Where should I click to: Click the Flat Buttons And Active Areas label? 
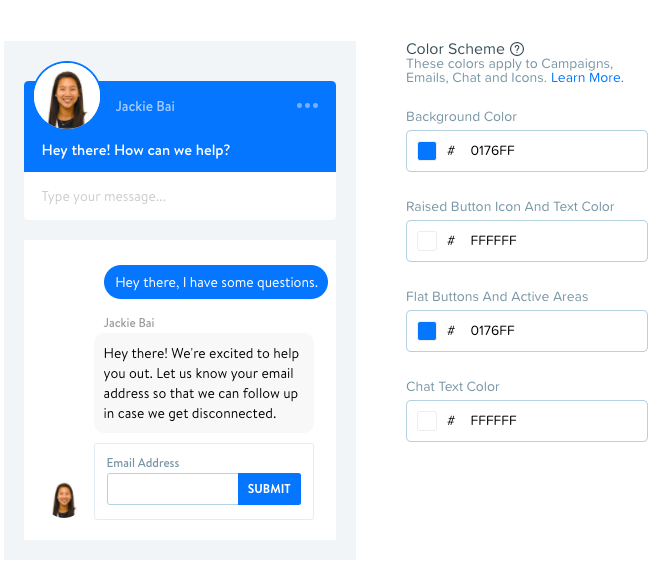coord(497,297)
